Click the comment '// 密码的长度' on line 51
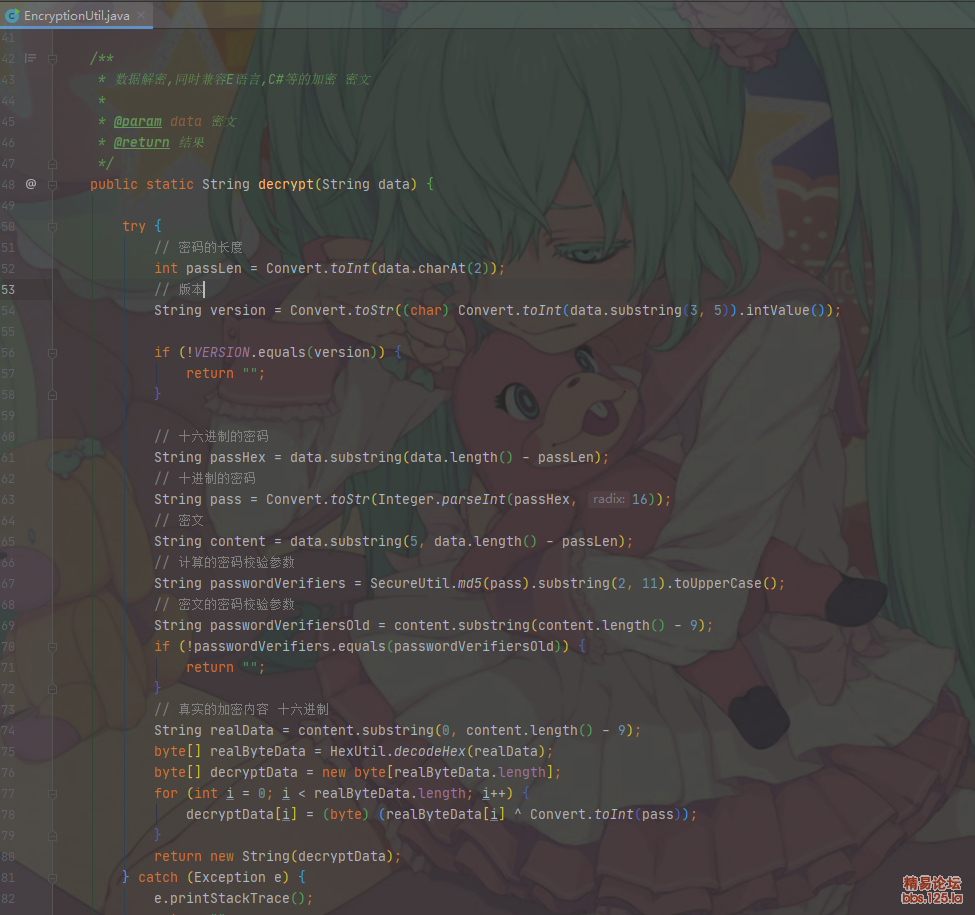This screenshot has width=975, height=915. point(198,247)
